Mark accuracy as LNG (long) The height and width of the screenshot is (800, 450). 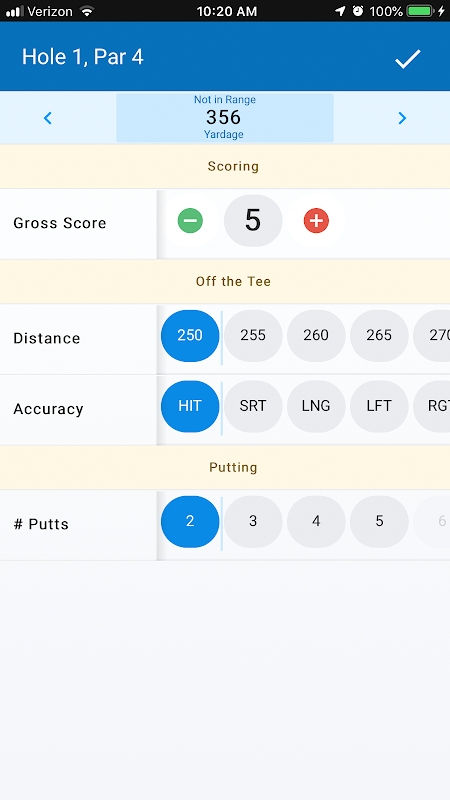point(316,407)
